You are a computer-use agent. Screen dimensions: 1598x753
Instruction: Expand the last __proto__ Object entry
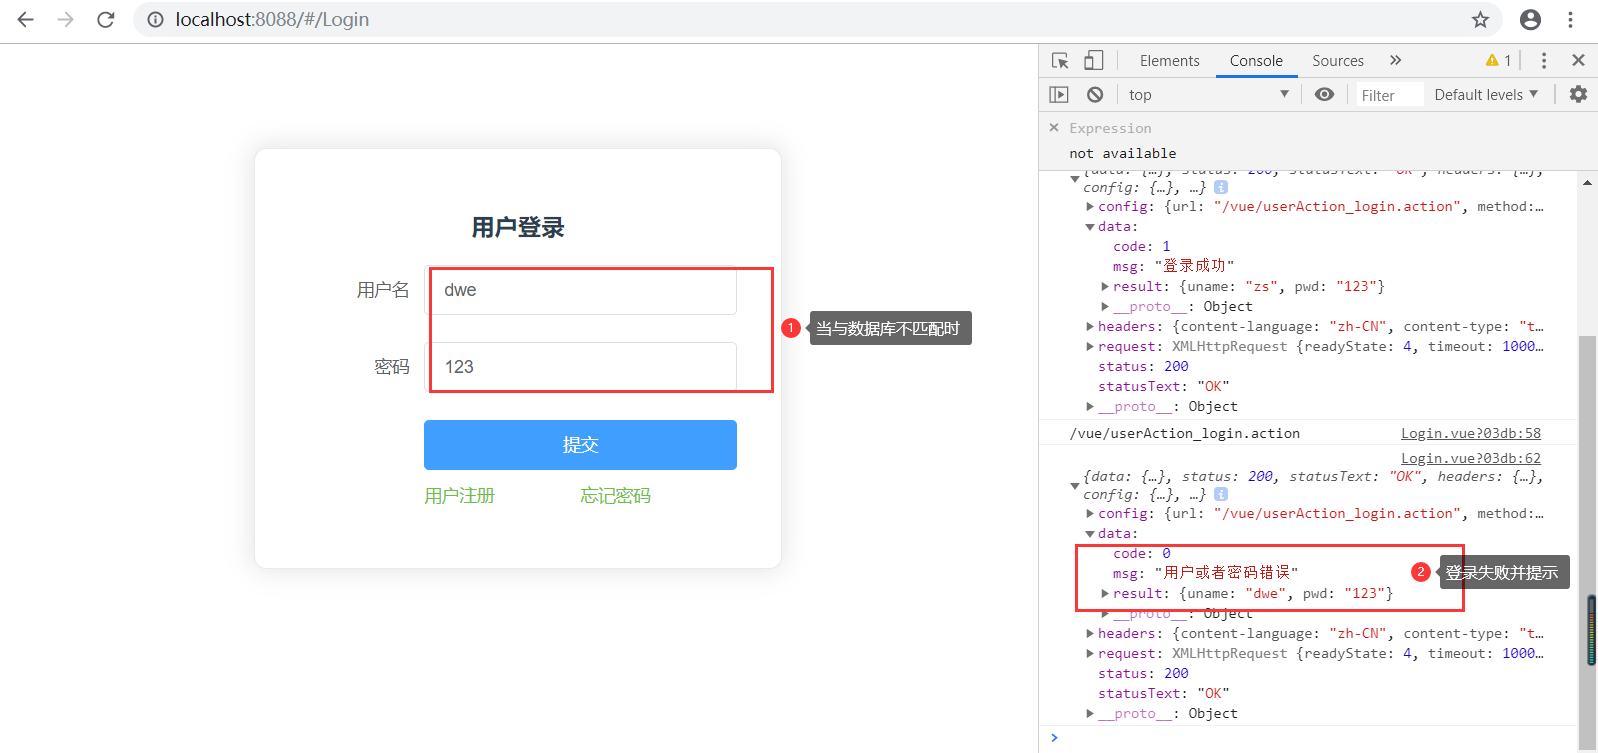1090,714
